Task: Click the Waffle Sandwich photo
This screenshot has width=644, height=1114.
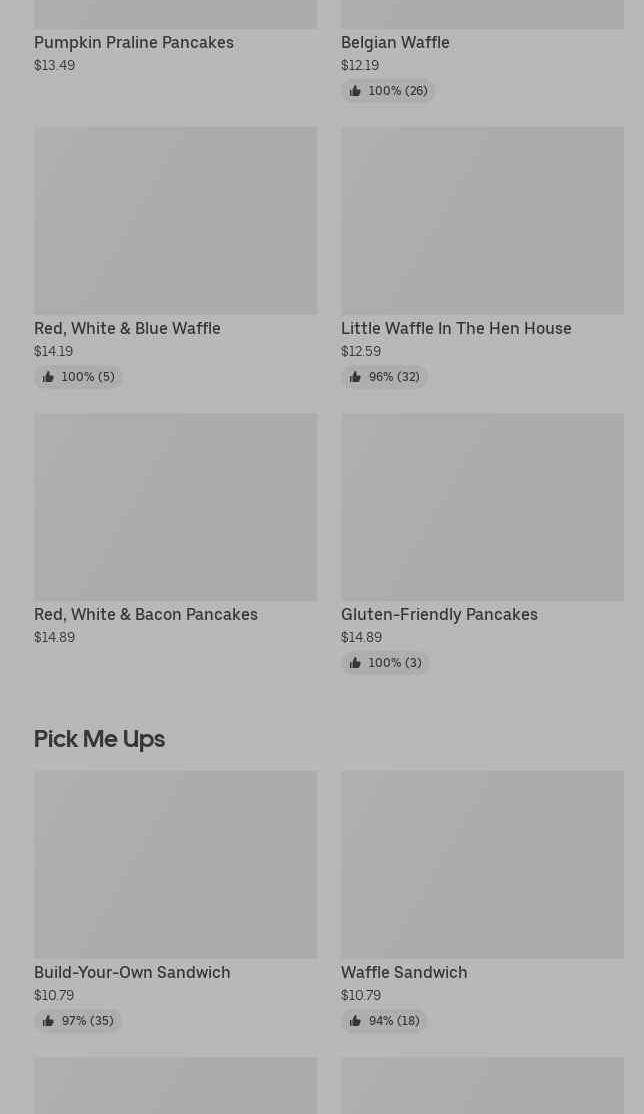Action: (482, 864)
